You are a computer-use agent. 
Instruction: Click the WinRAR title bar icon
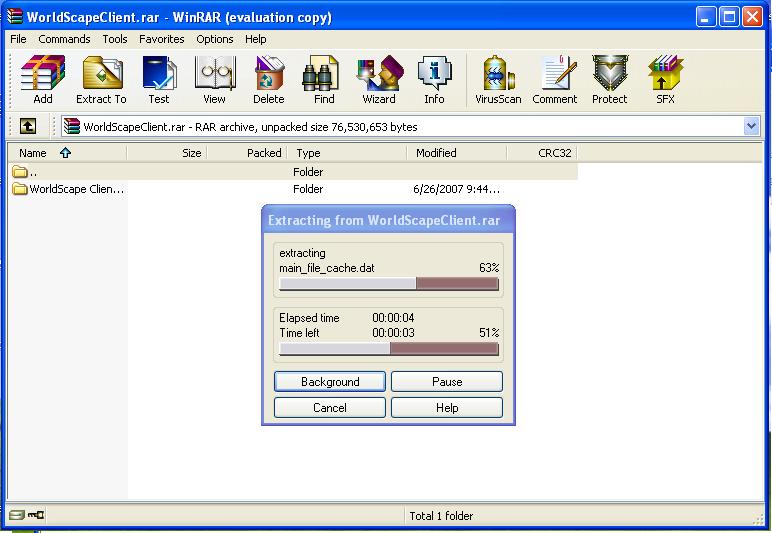coord(15,17)
